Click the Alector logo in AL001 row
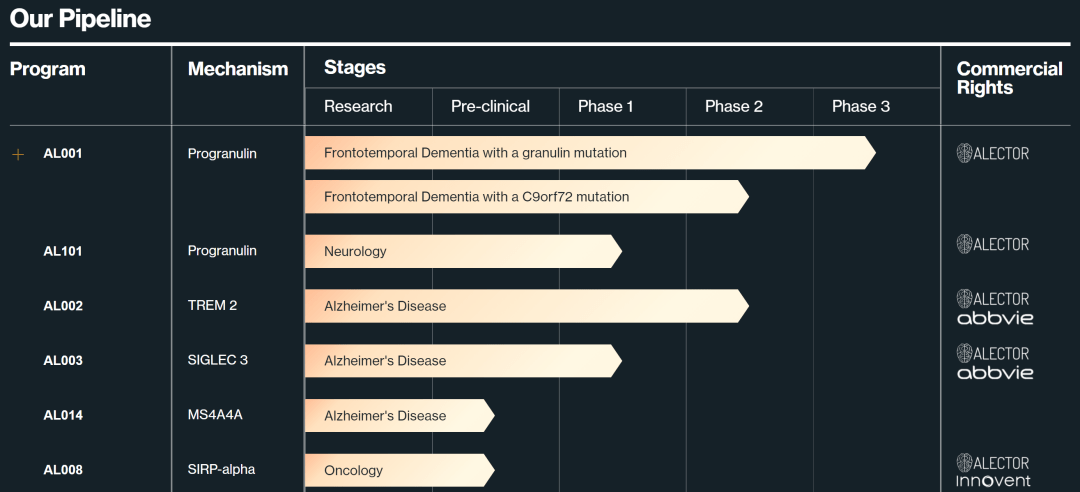Screen dimensions: 1080x492 [992, 153]
